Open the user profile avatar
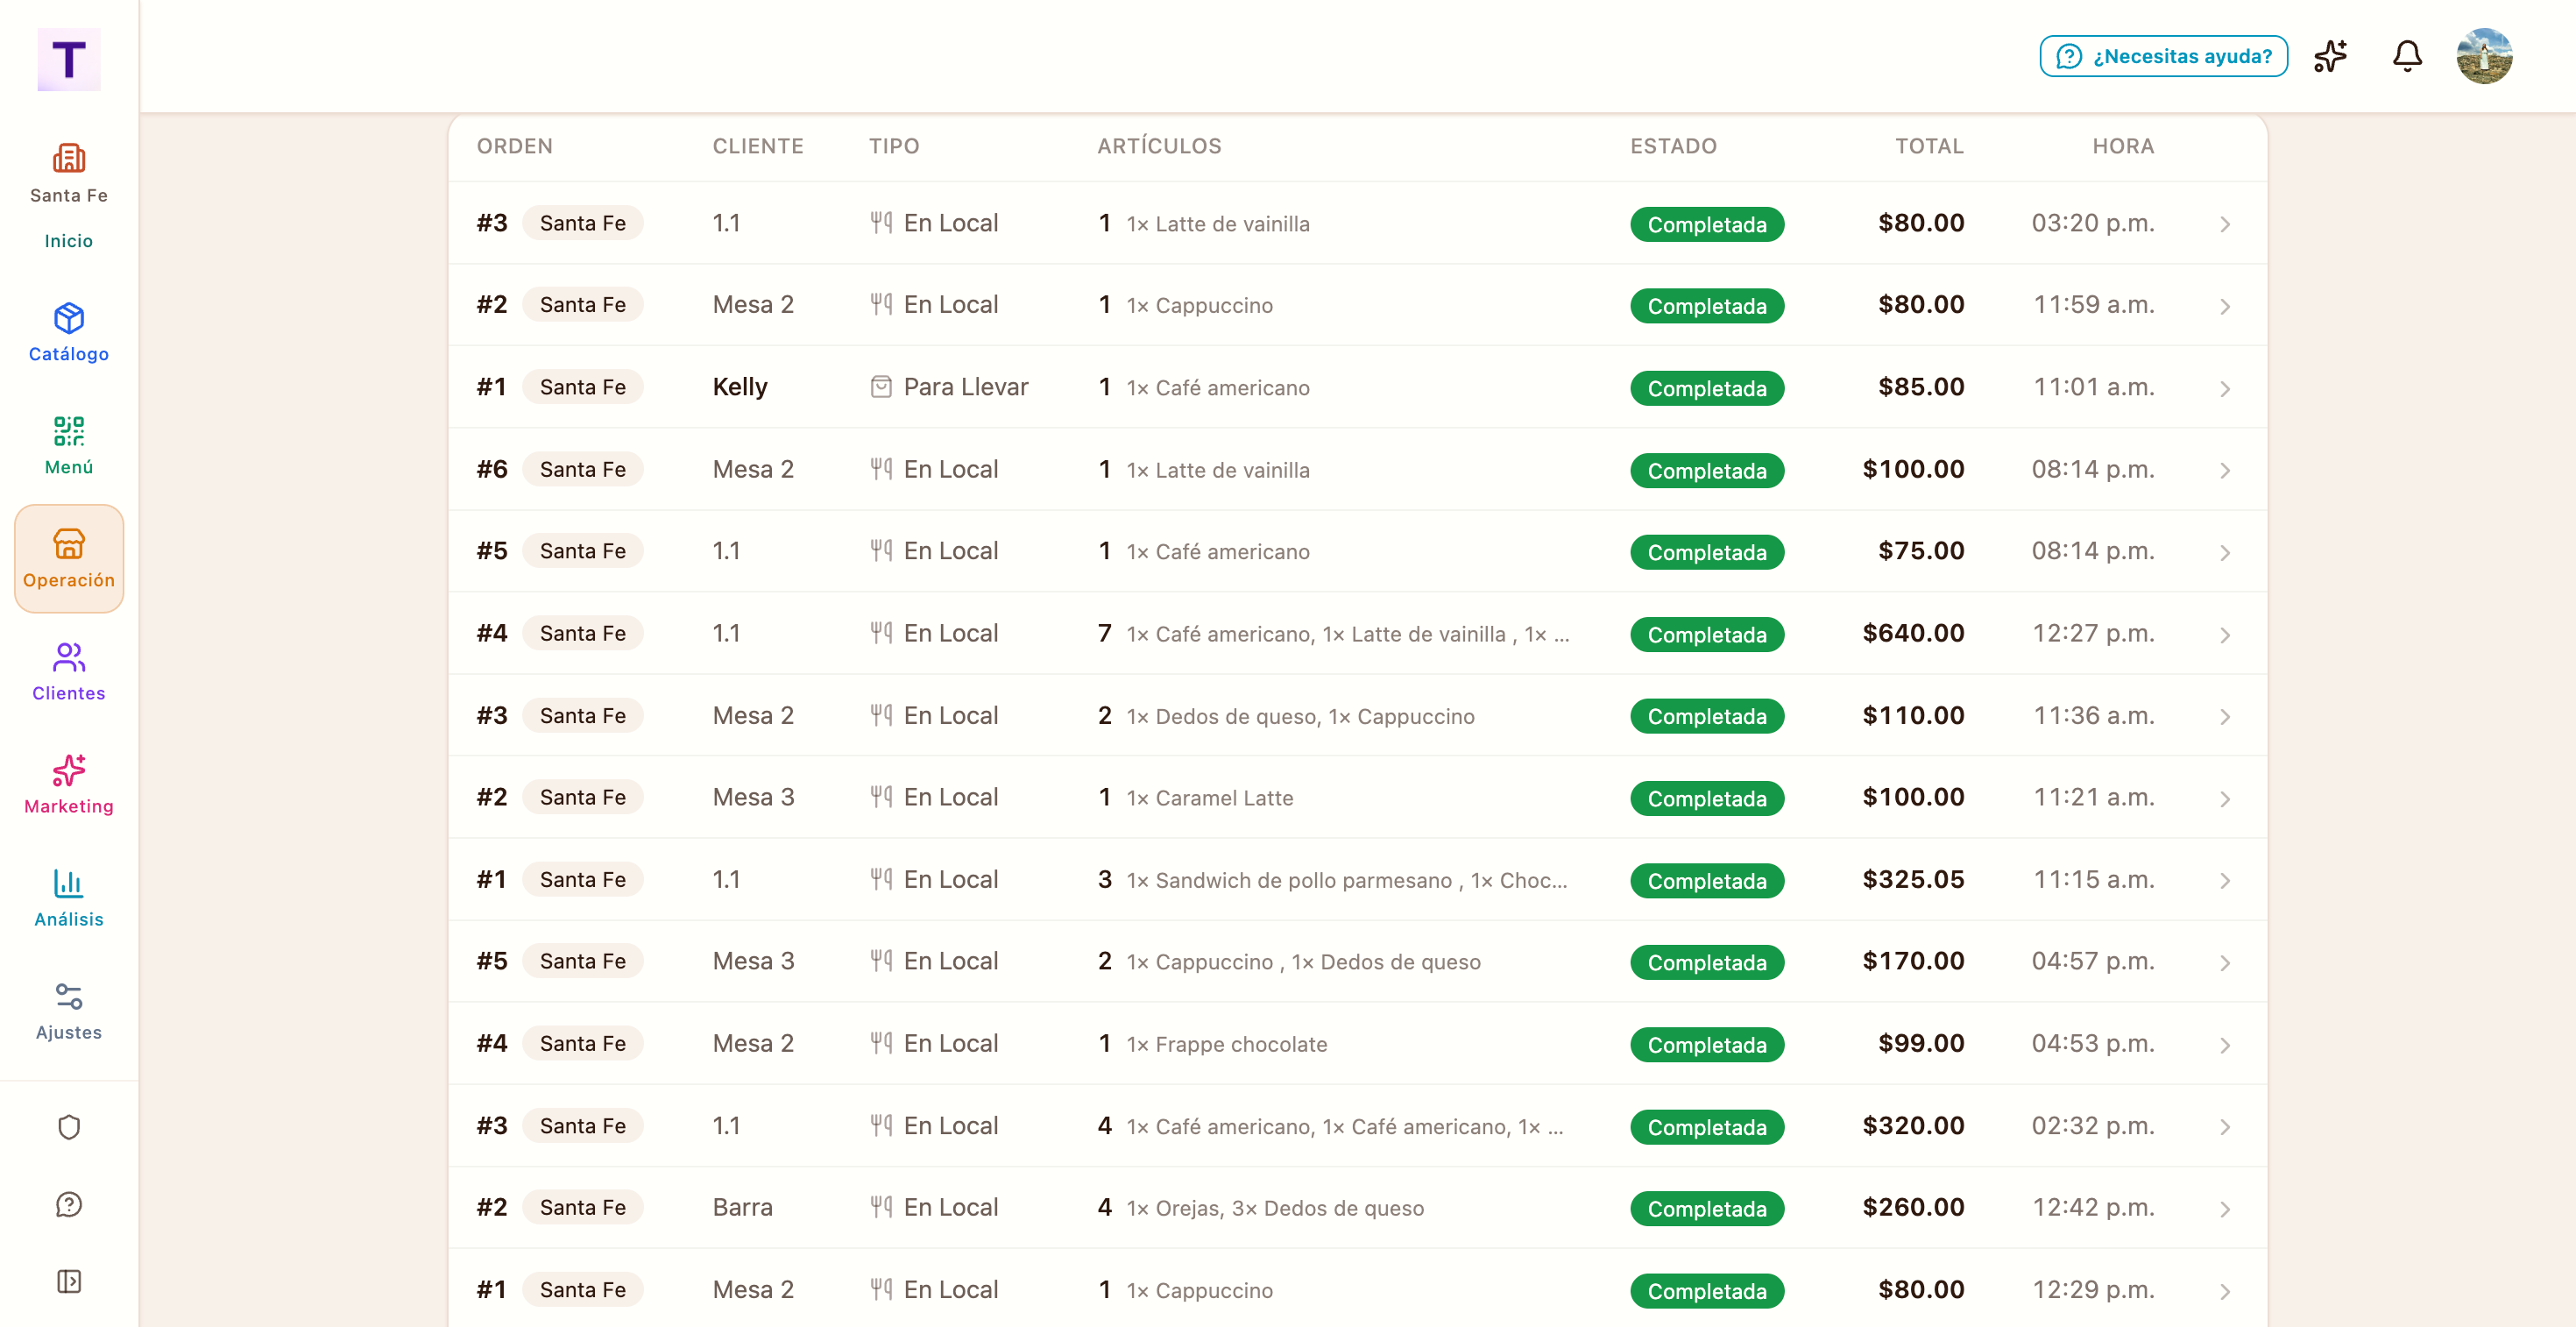Image resolution: width=2576 pixels, height=1327 pixels. point(2484,56)
